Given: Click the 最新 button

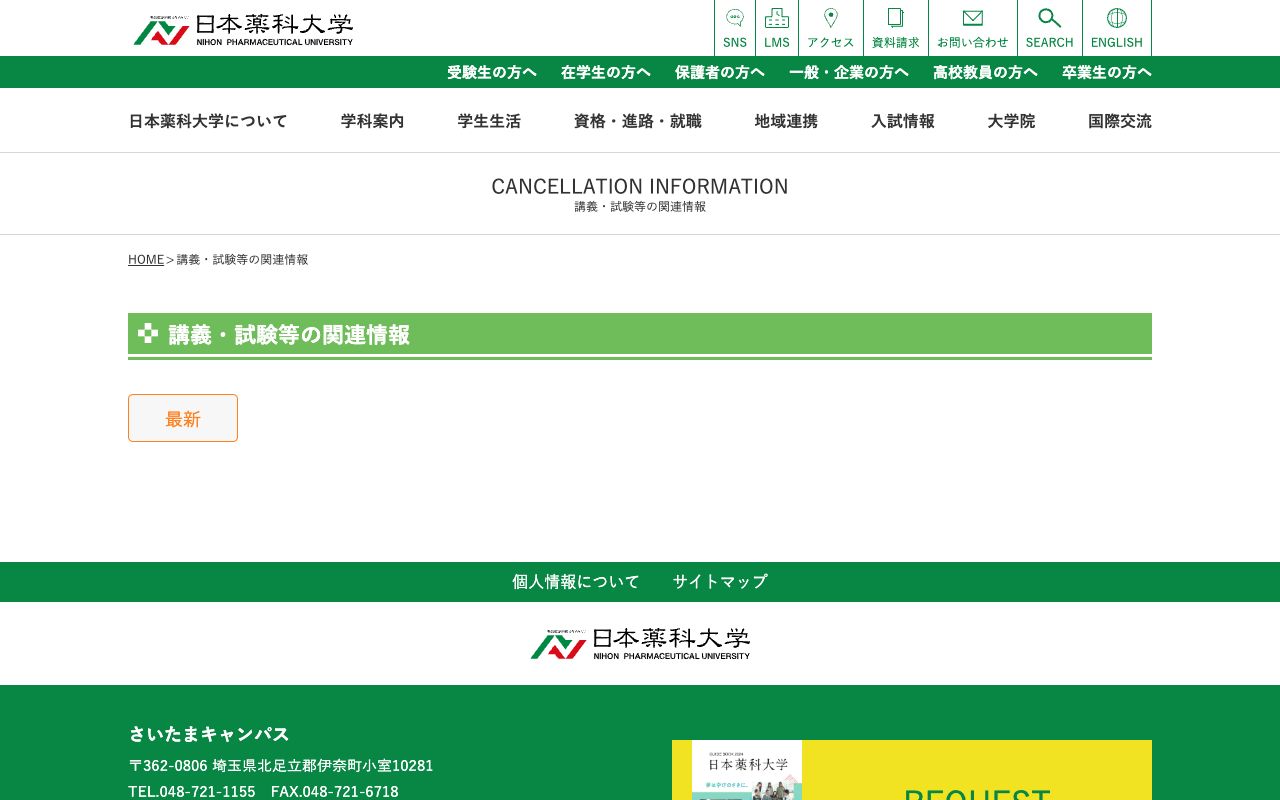Looking at the screenshot, I should [183, 418].
